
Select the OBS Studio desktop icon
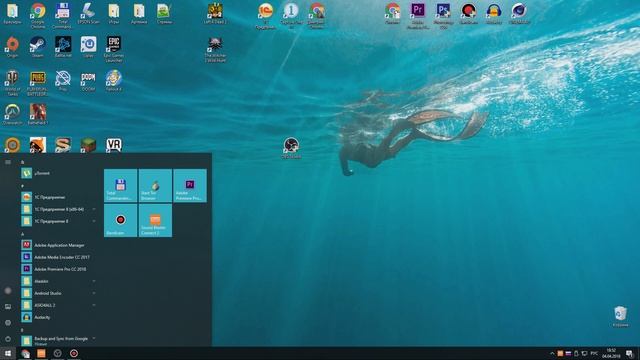click(291, 147)
